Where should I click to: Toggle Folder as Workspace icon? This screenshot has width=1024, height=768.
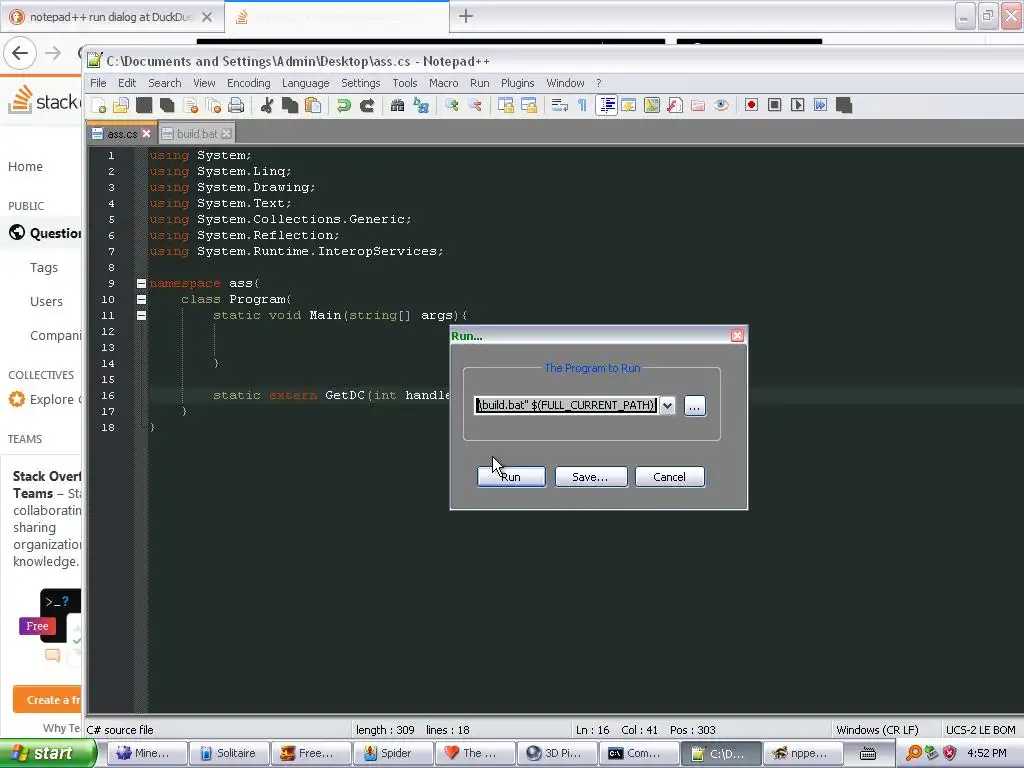click(697, 105)
